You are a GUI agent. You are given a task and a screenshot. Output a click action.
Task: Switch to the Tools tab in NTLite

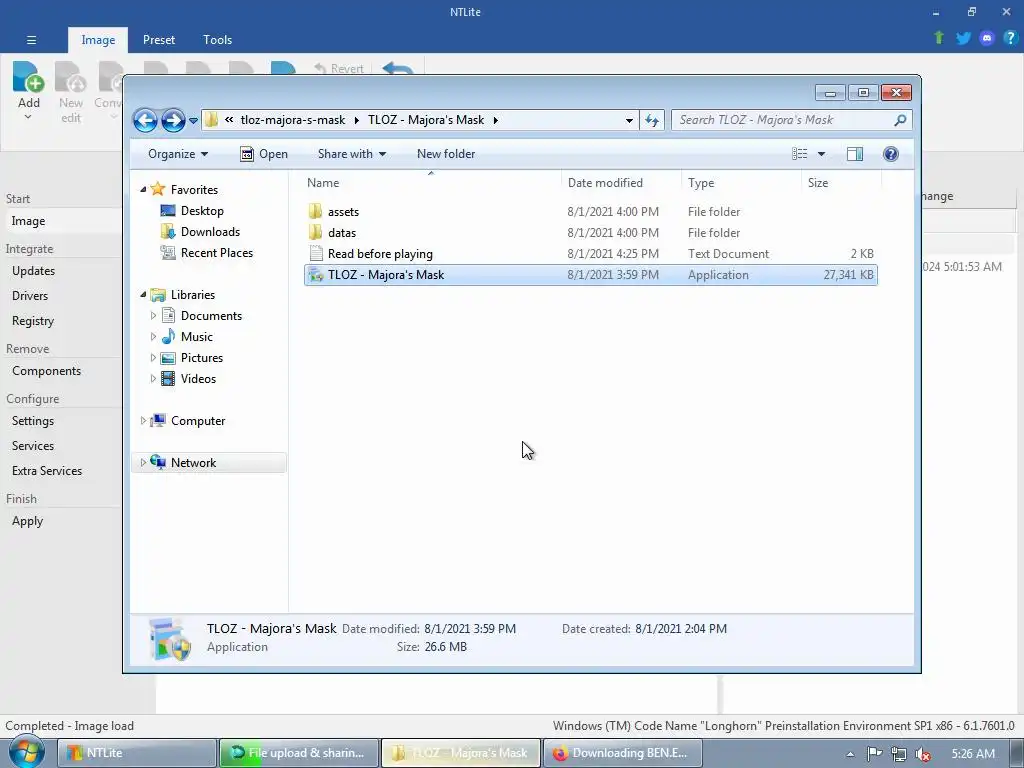217,40
